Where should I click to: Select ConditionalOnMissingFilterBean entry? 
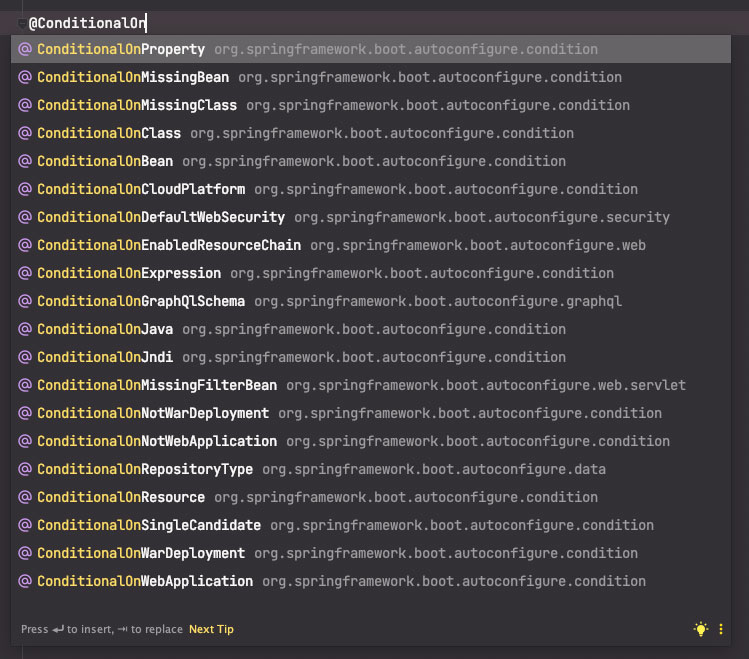(371, 385)
